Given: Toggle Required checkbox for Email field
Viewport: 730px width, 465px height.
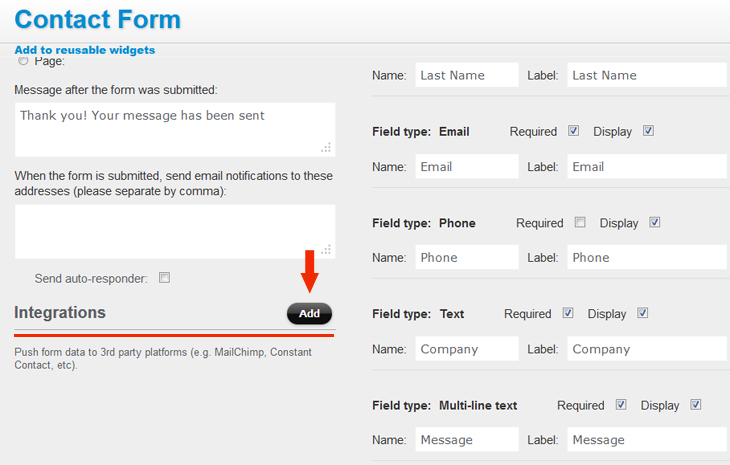Looking at the screenshot, I should coord(574,131).
